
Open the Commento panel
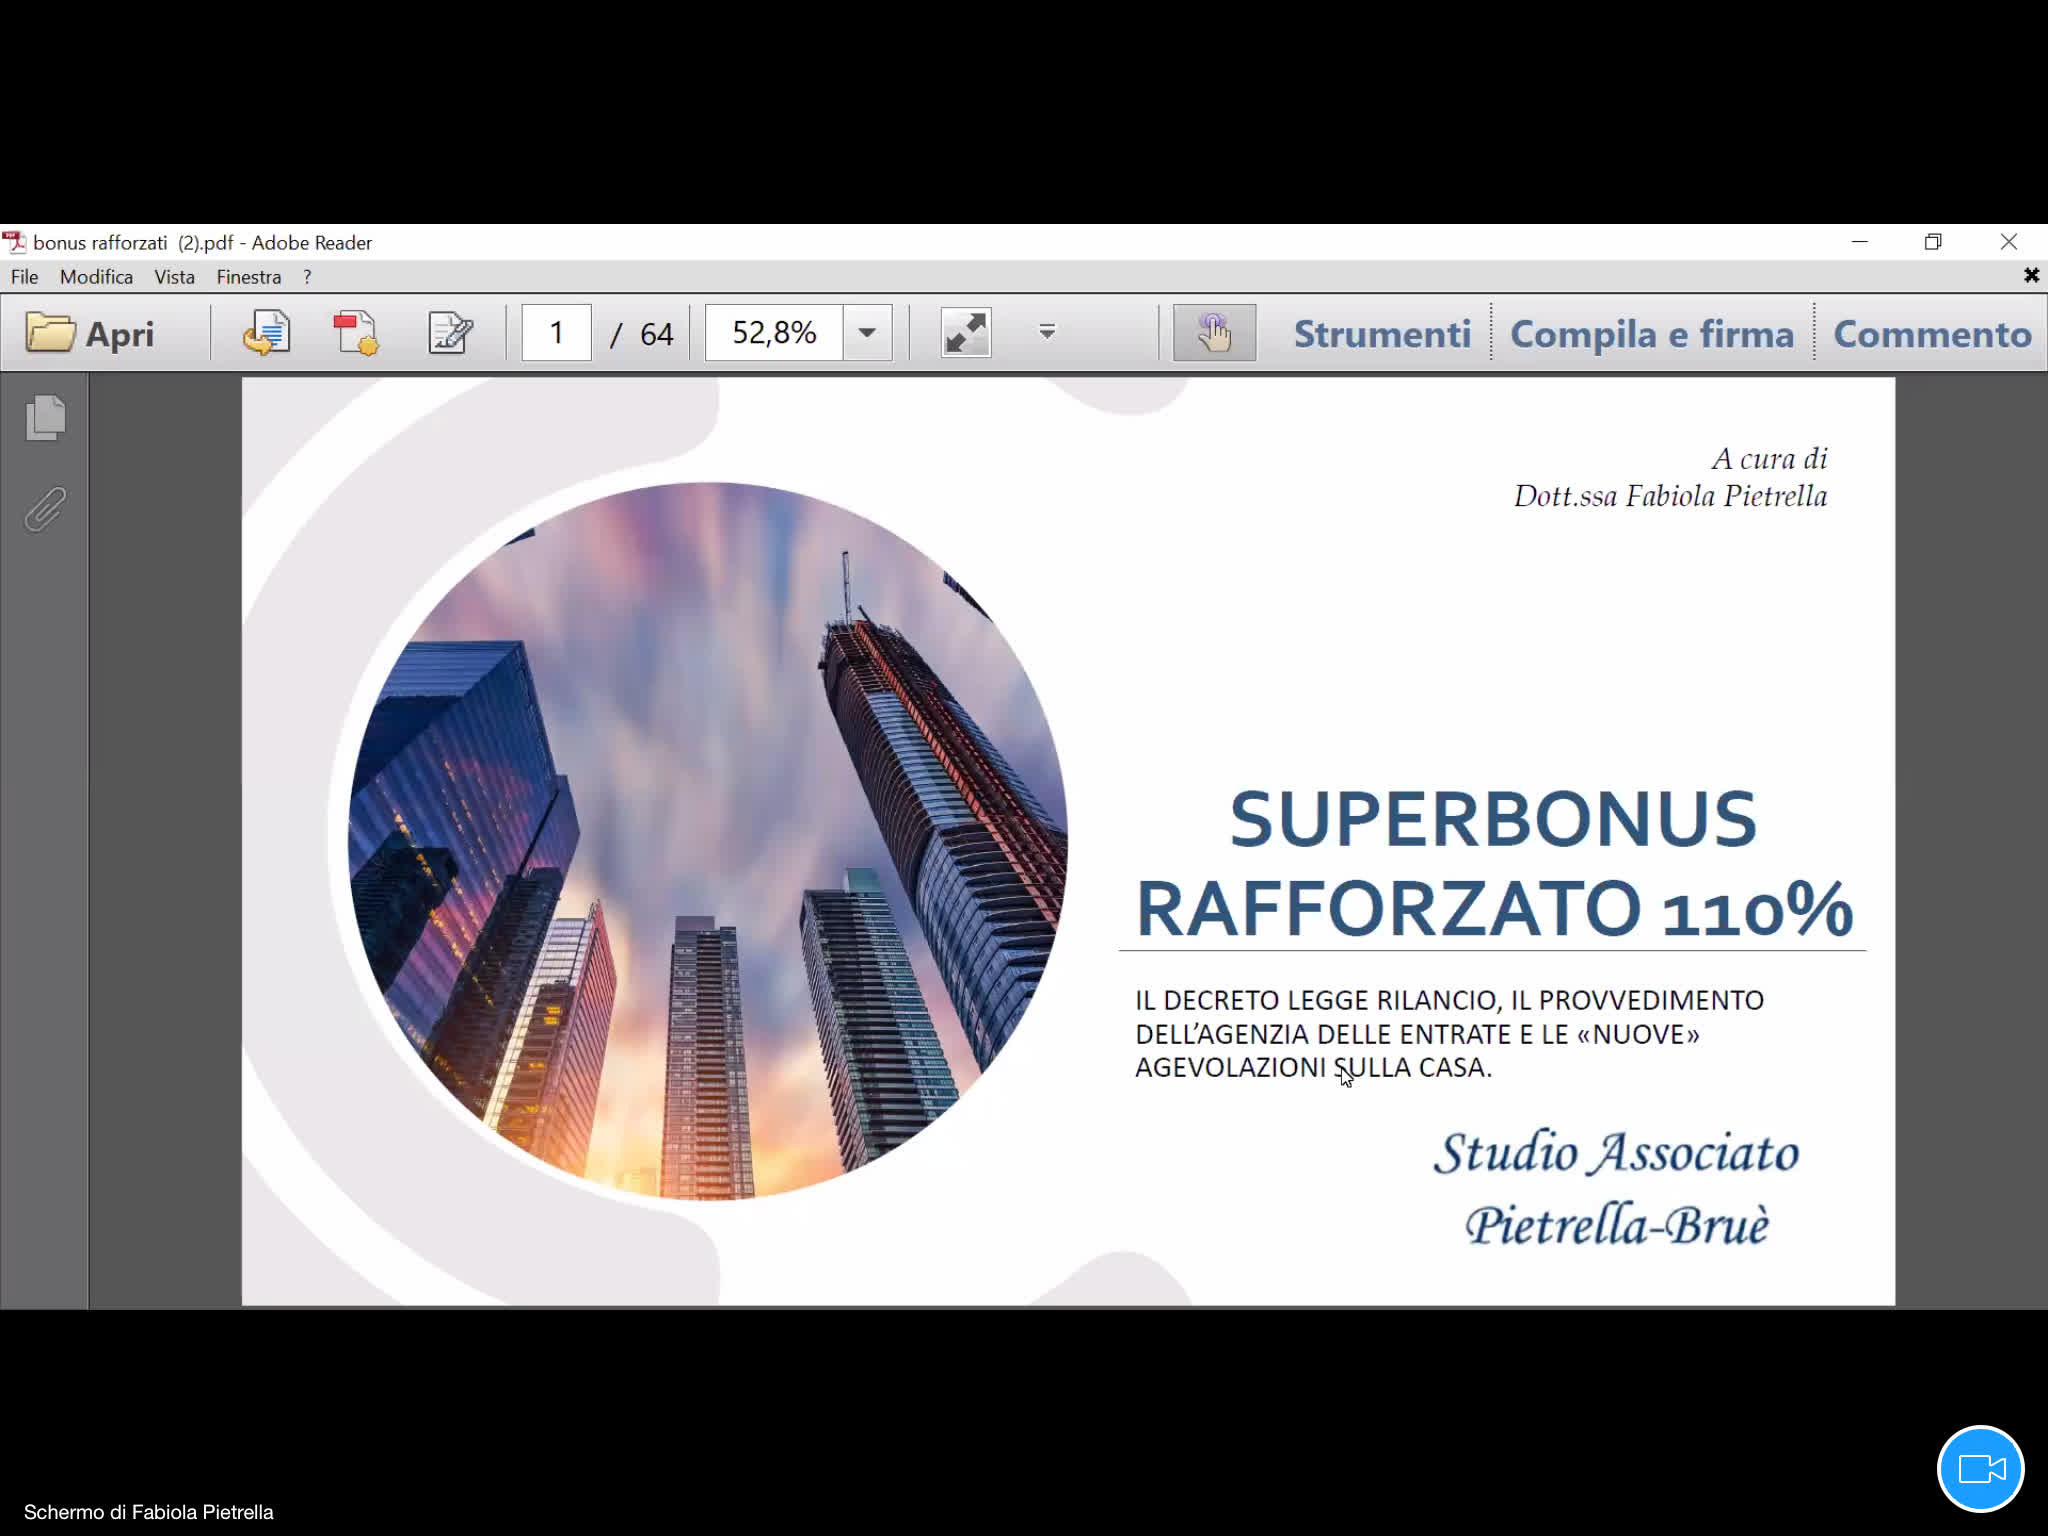[x=1932, y=334]
